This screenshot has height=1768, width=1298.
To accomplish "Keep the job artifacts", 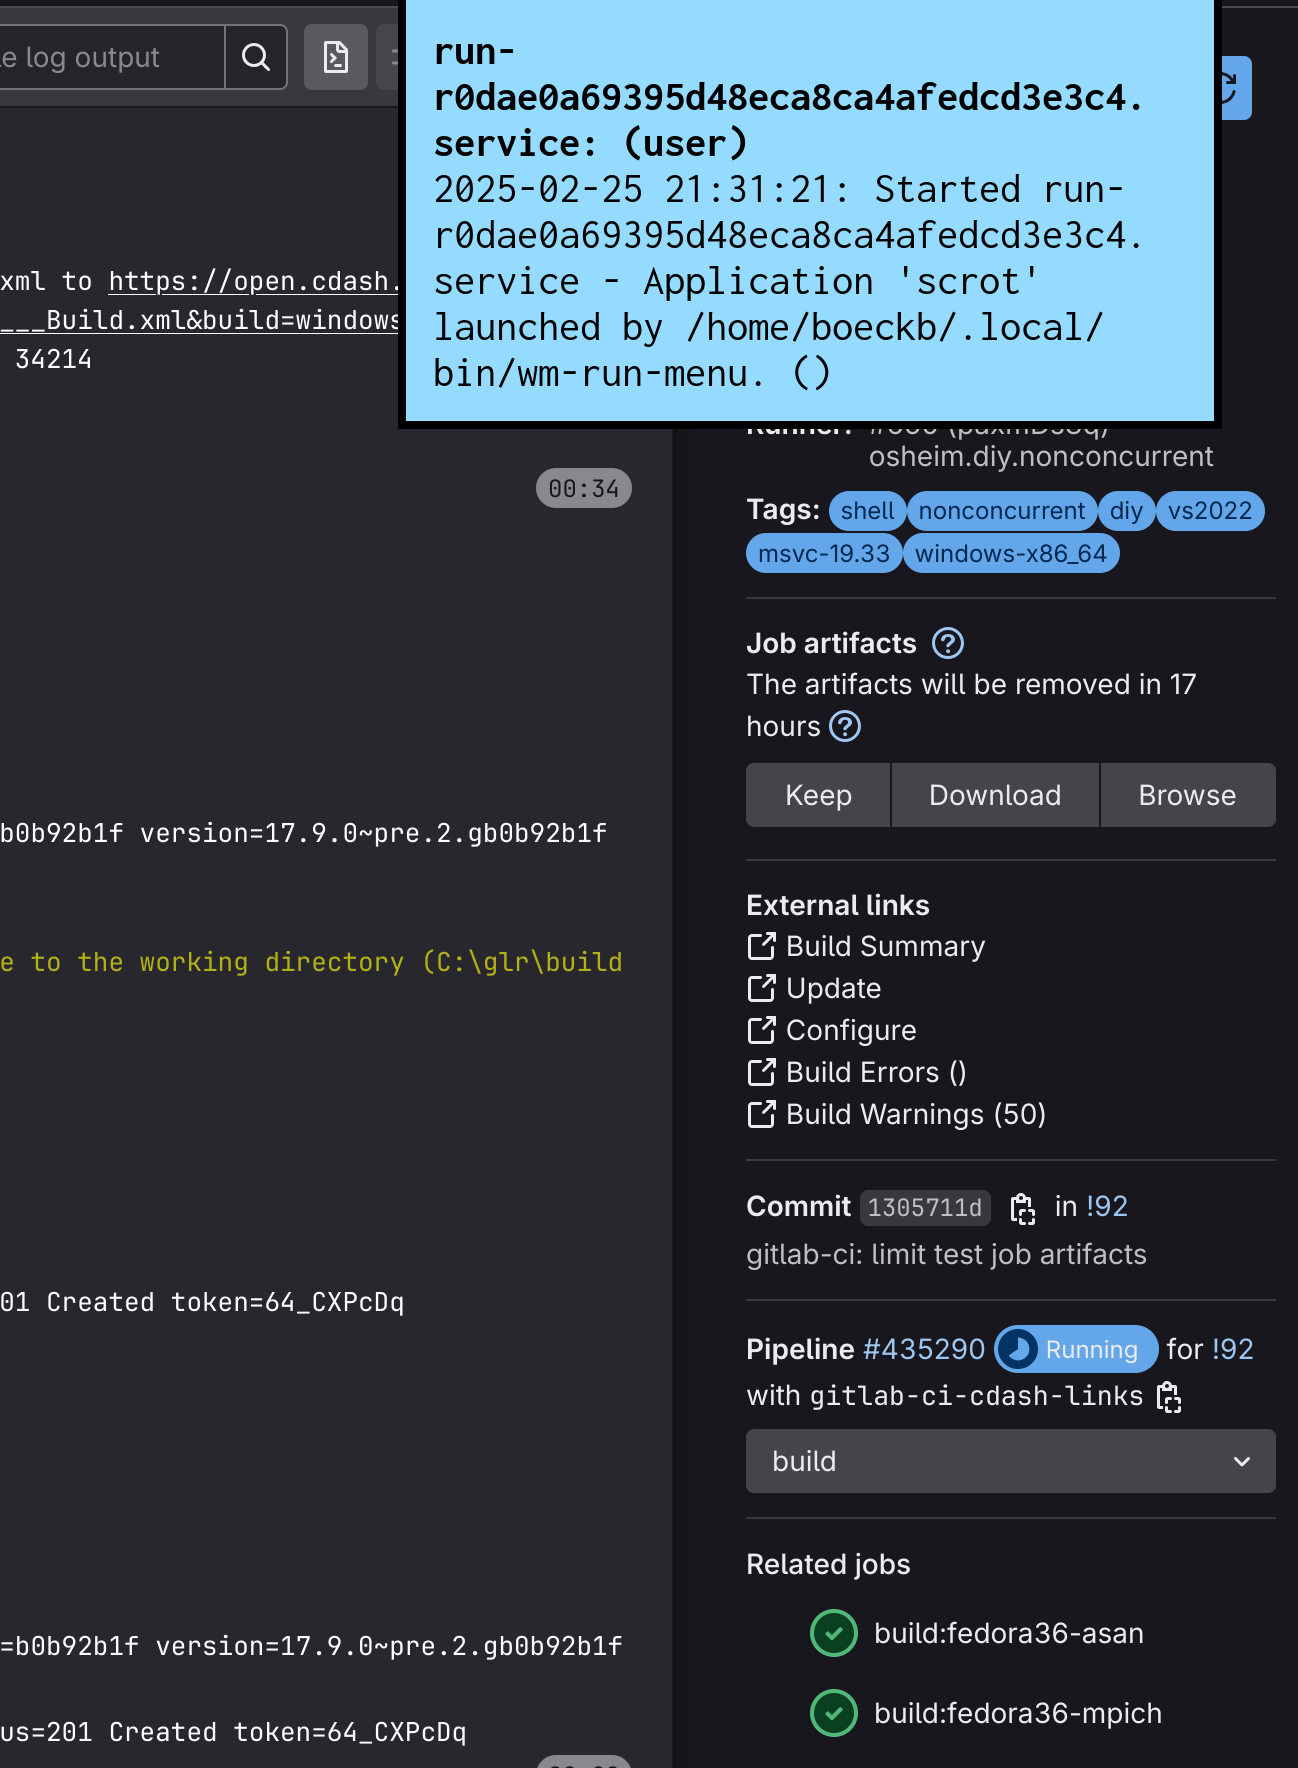I will [x=818, y=795].
